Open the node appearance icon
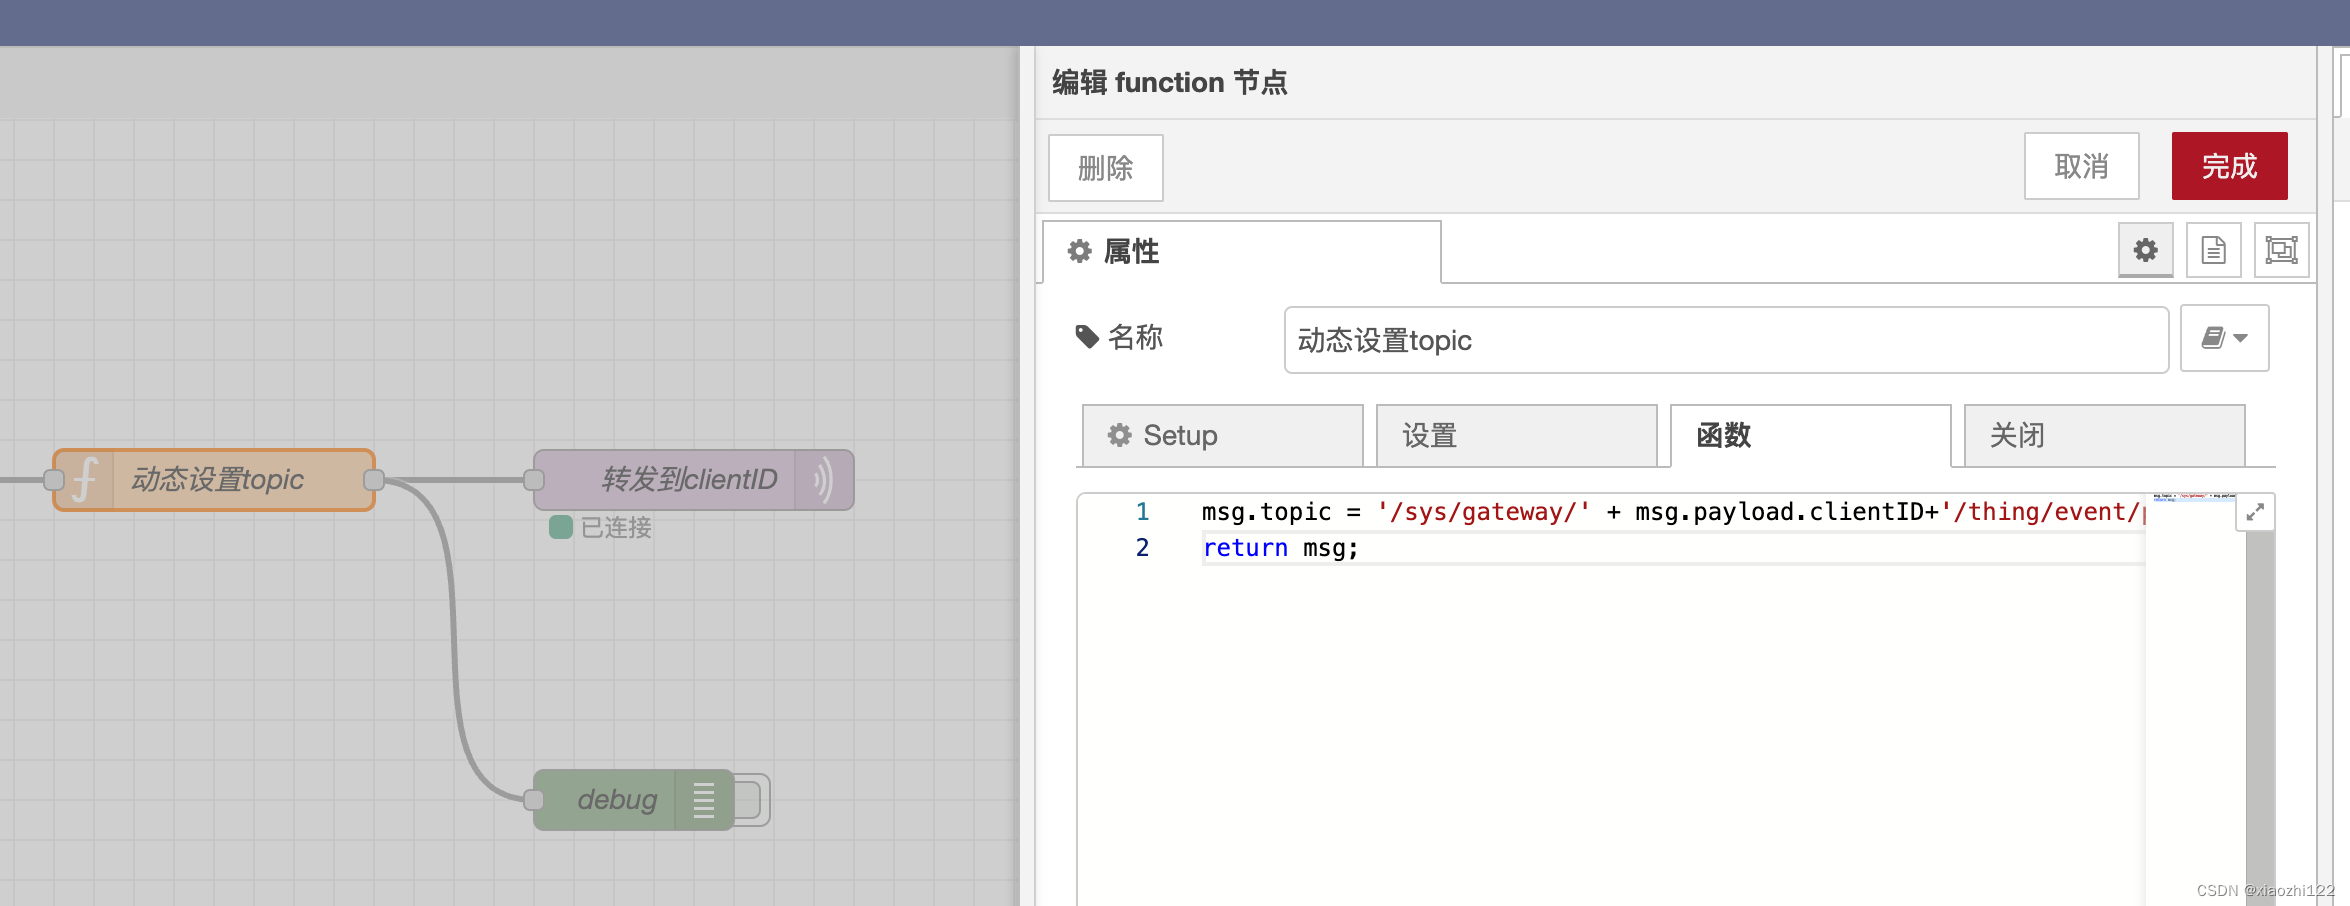Viewport: 2350px width, 906px height. click(2282, 250)
